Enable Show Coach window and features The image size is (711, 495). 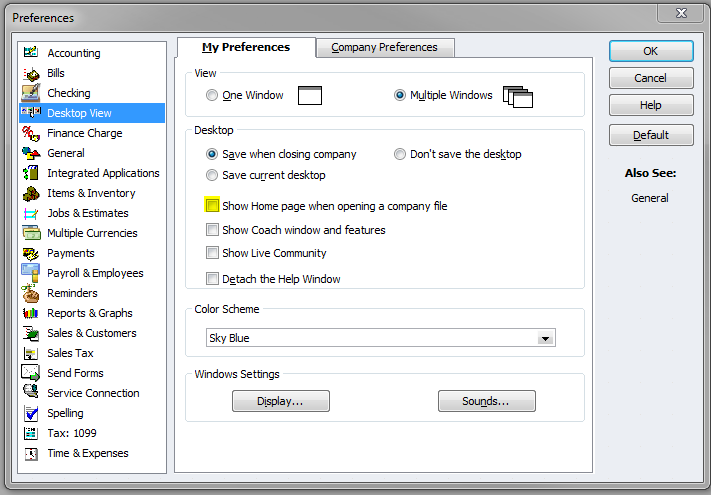(x=212, y=229)
